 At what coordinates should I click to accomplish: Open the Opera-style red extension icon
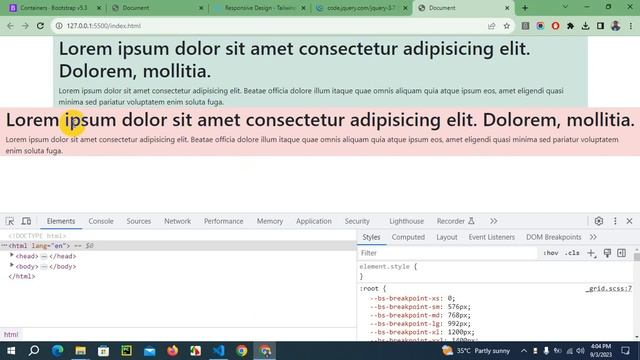pyautogui.click(x=555, y=26)
